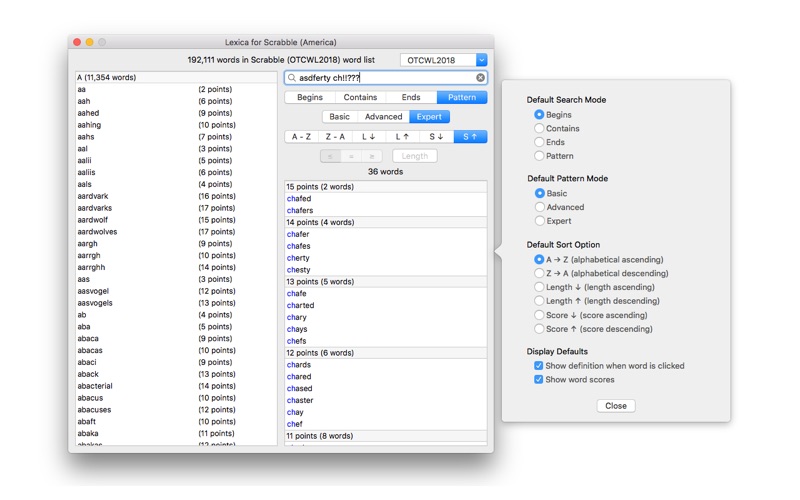Viewport: 800px width, 500px height.
Task: Click the word charted in results
Action: point(301,305)
